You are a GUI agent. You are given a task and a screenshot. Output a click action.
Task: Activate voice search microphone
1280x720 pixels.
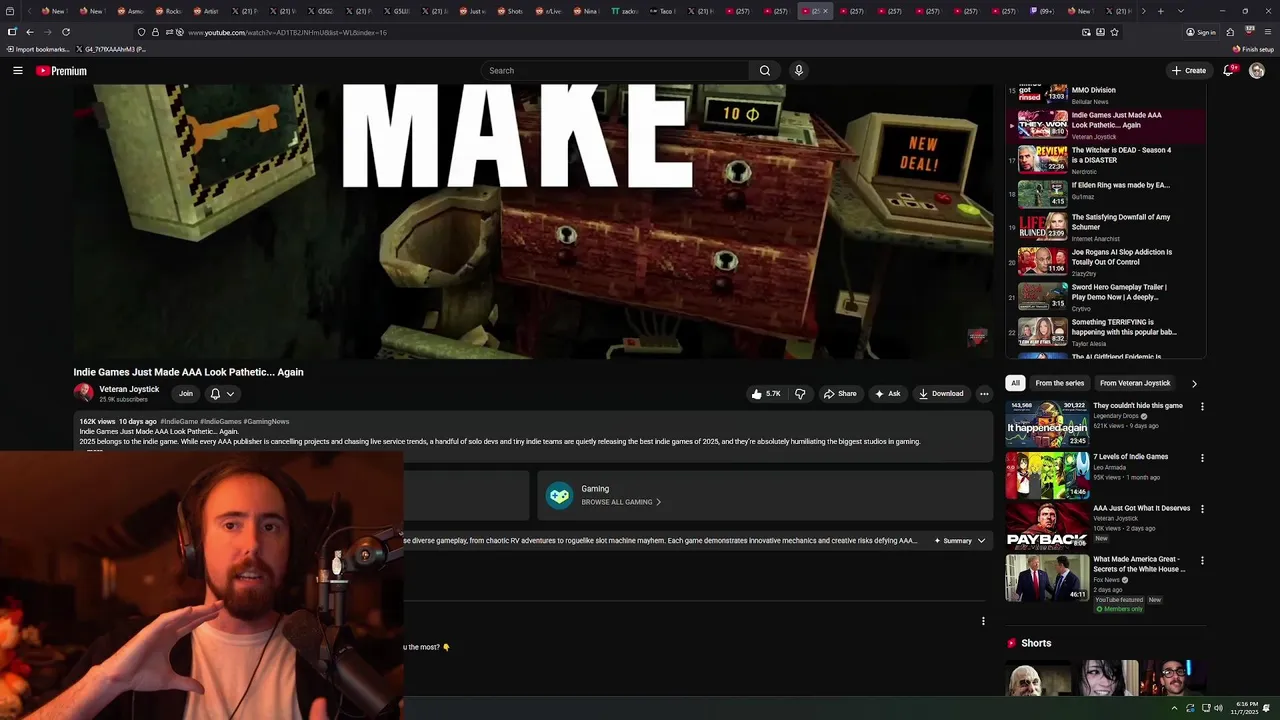(x=798, y=71)
